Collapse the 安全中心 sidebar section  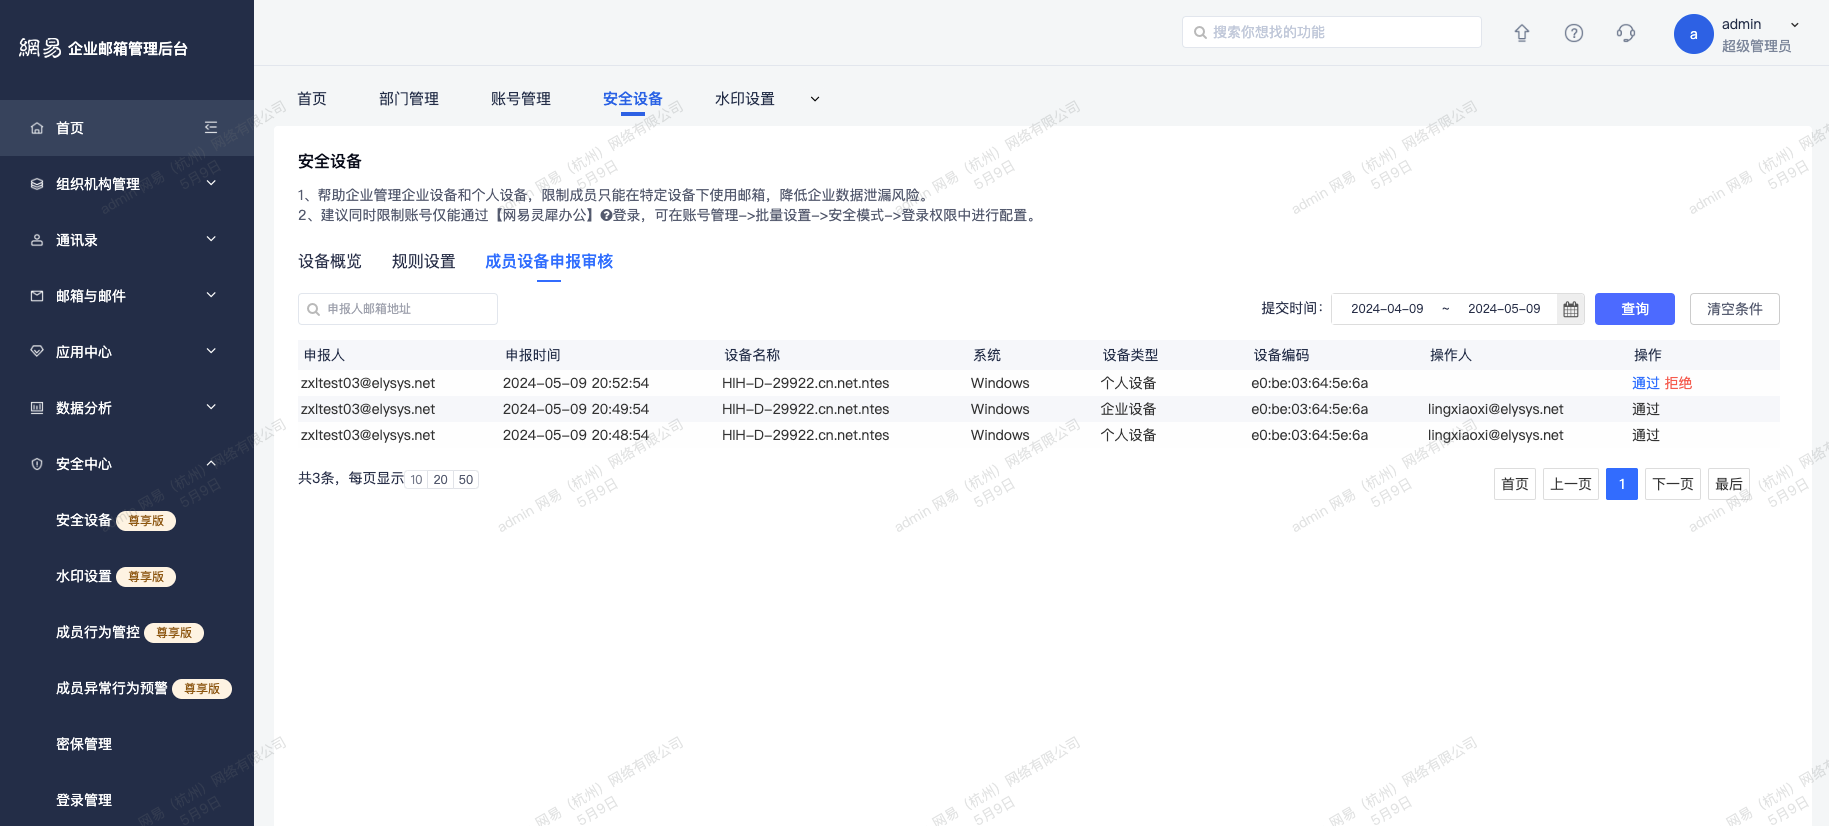coord(211,464)
